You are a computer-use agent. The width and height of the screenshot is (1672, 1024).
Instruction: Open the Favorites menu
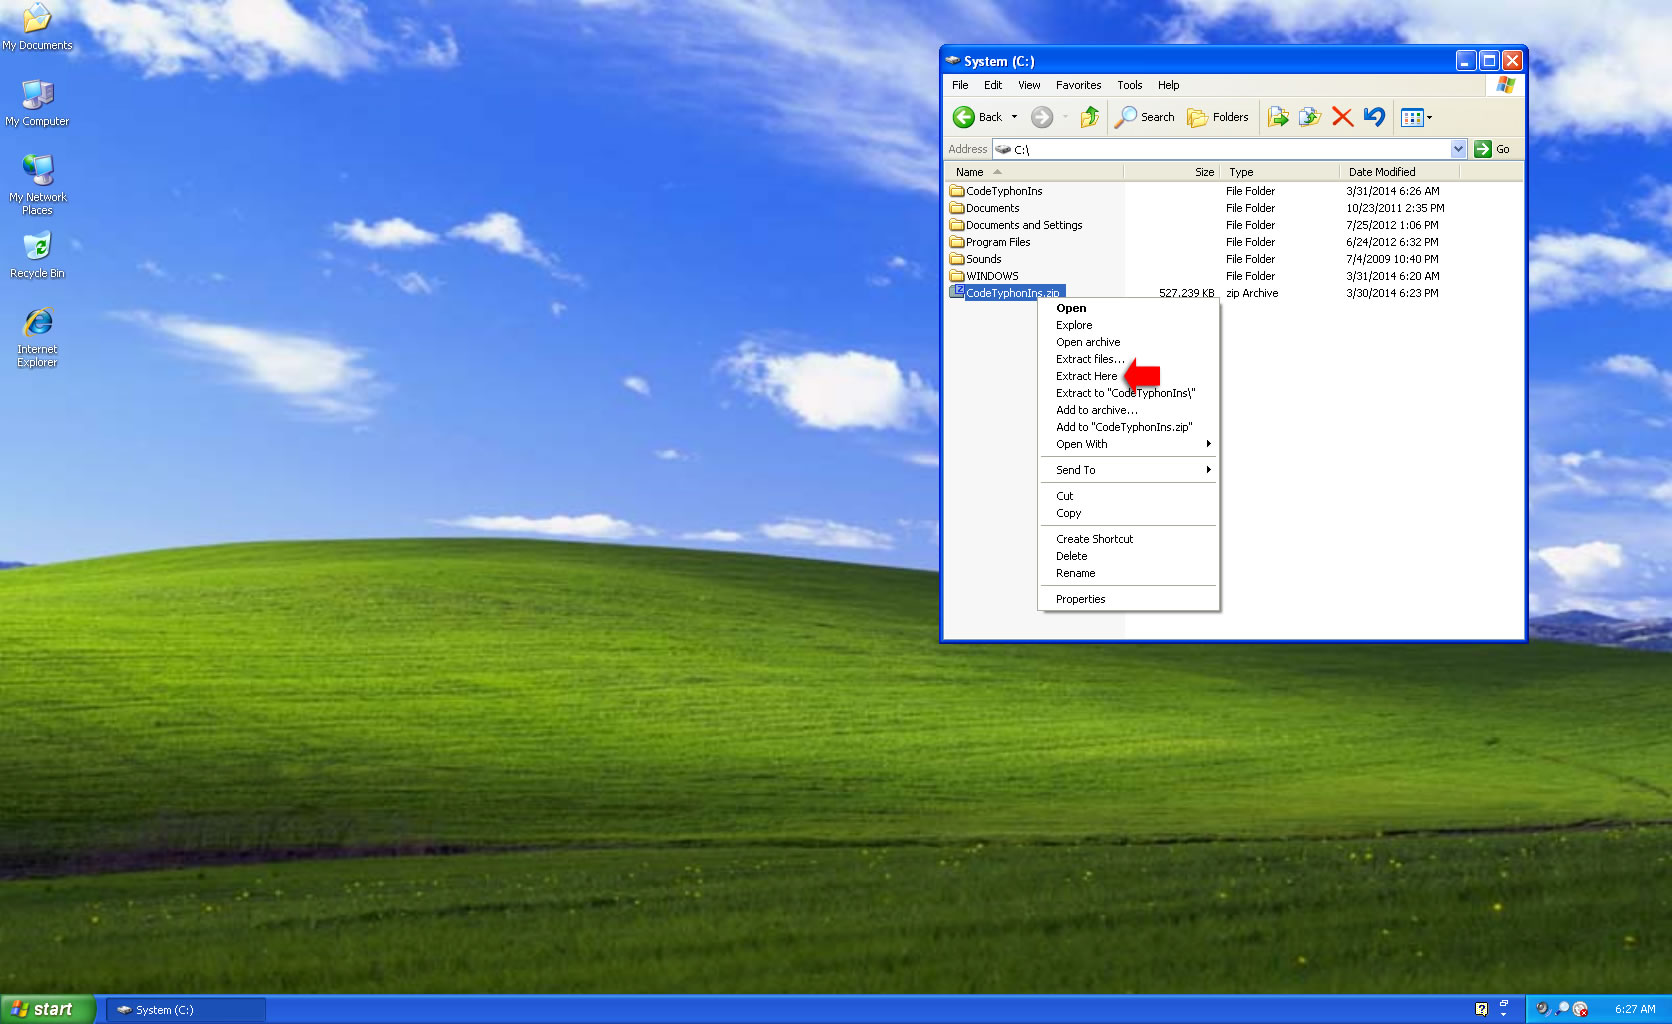1078,85
